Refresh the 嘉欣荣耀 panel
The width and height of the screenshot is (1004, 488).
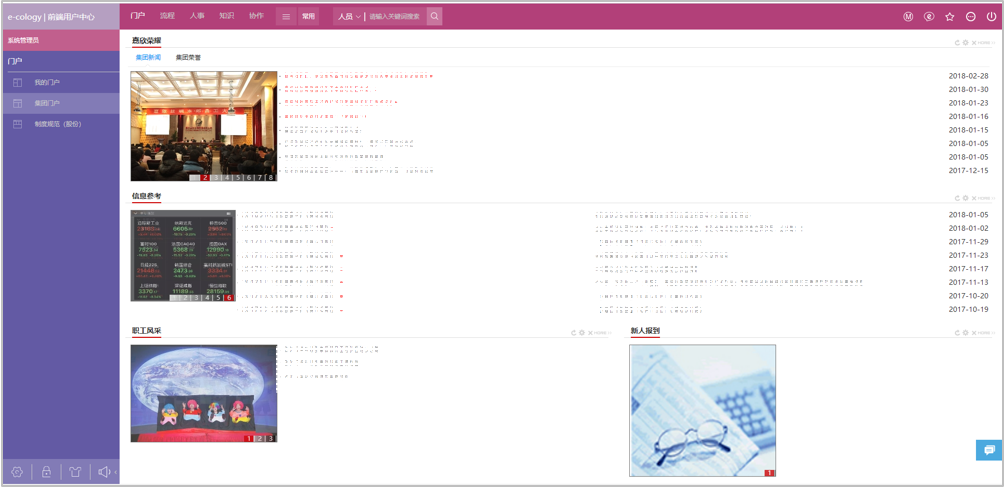tap(957, 43)
